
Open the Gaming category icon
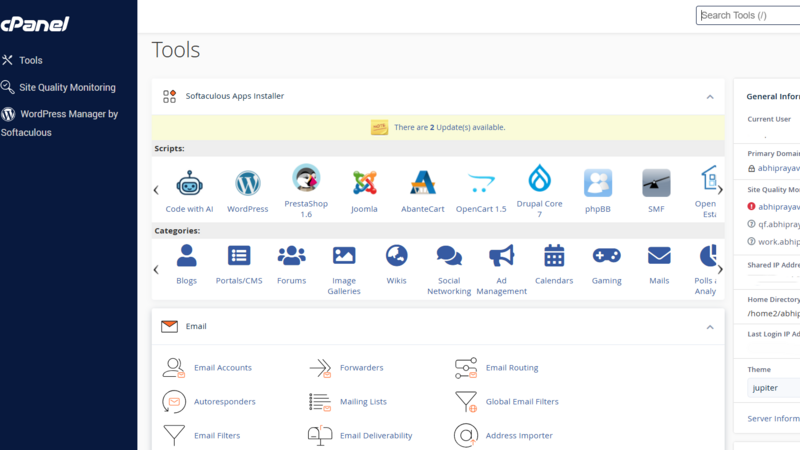pyautogui.click(x=607, y=255)
